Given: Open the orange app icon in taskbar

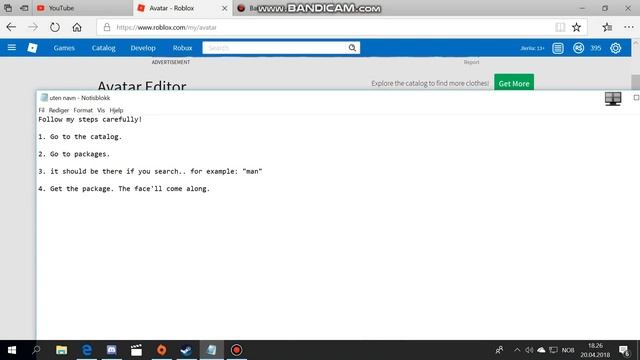Looking at the screenshot, I should coord(162,350).
